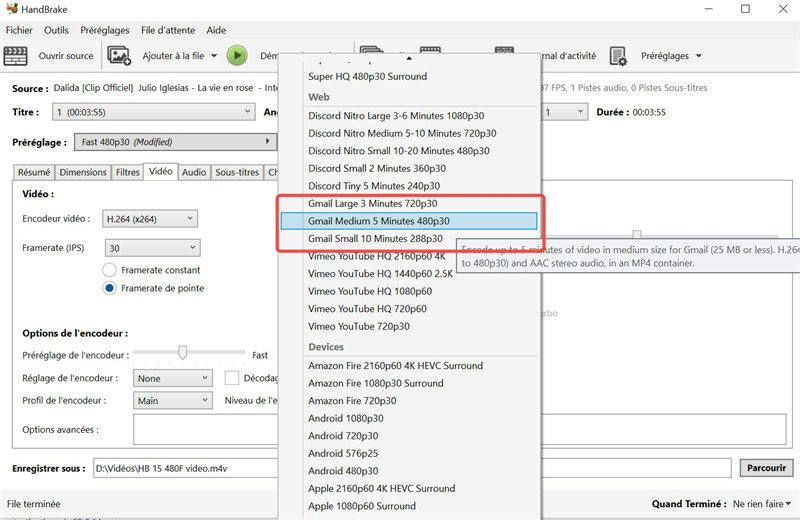
Task: Open the Préréglages toolbar document-gear icon
Action: (x=618, y=56)
